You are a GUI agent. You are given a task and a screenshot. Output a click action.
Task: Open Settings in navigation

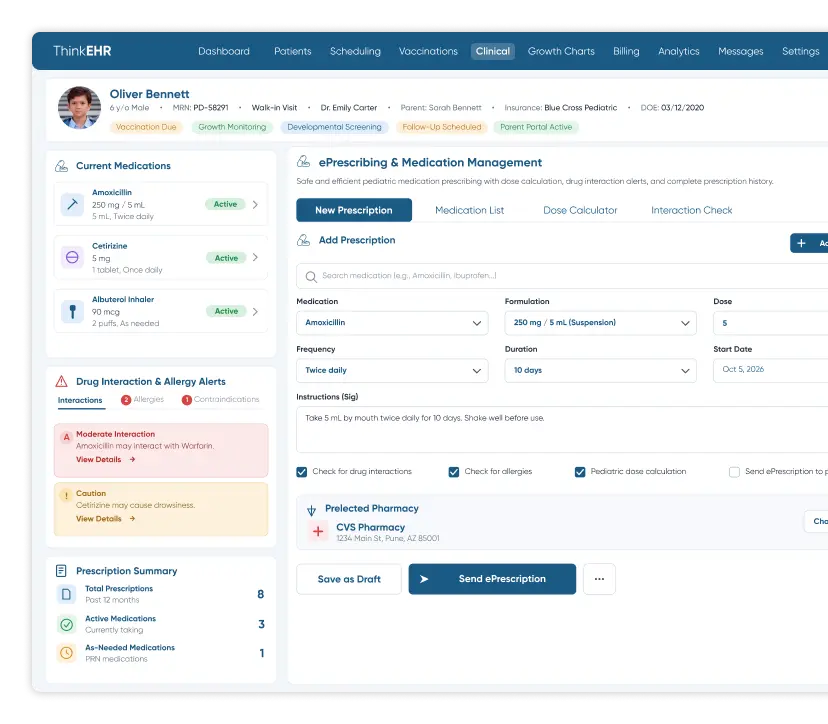click(801, 51)
